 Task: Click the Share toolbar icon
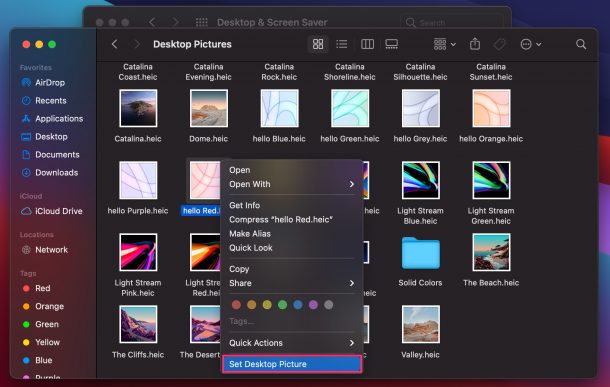475,44
